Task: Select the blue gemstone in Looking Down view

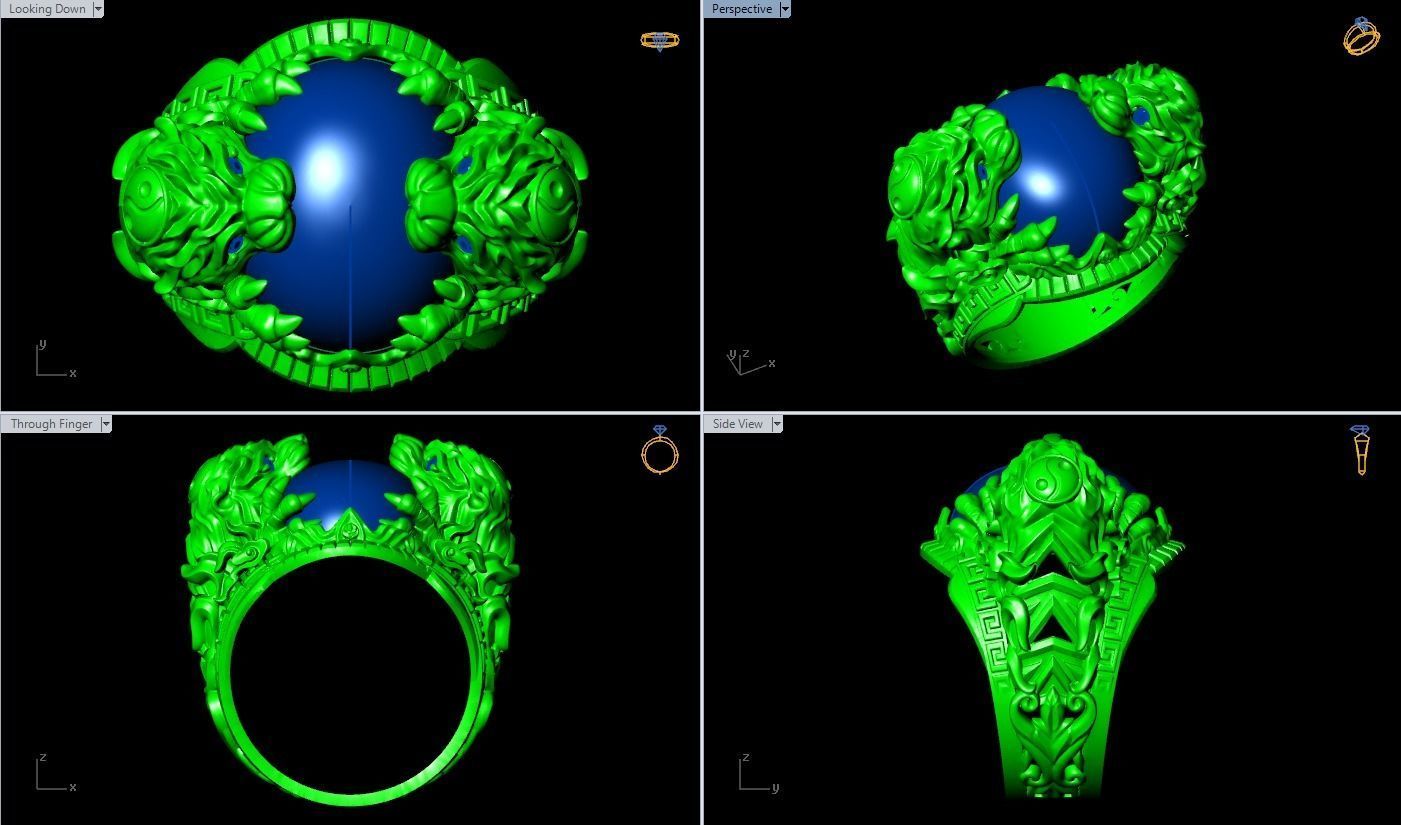Action: (348, 205)
